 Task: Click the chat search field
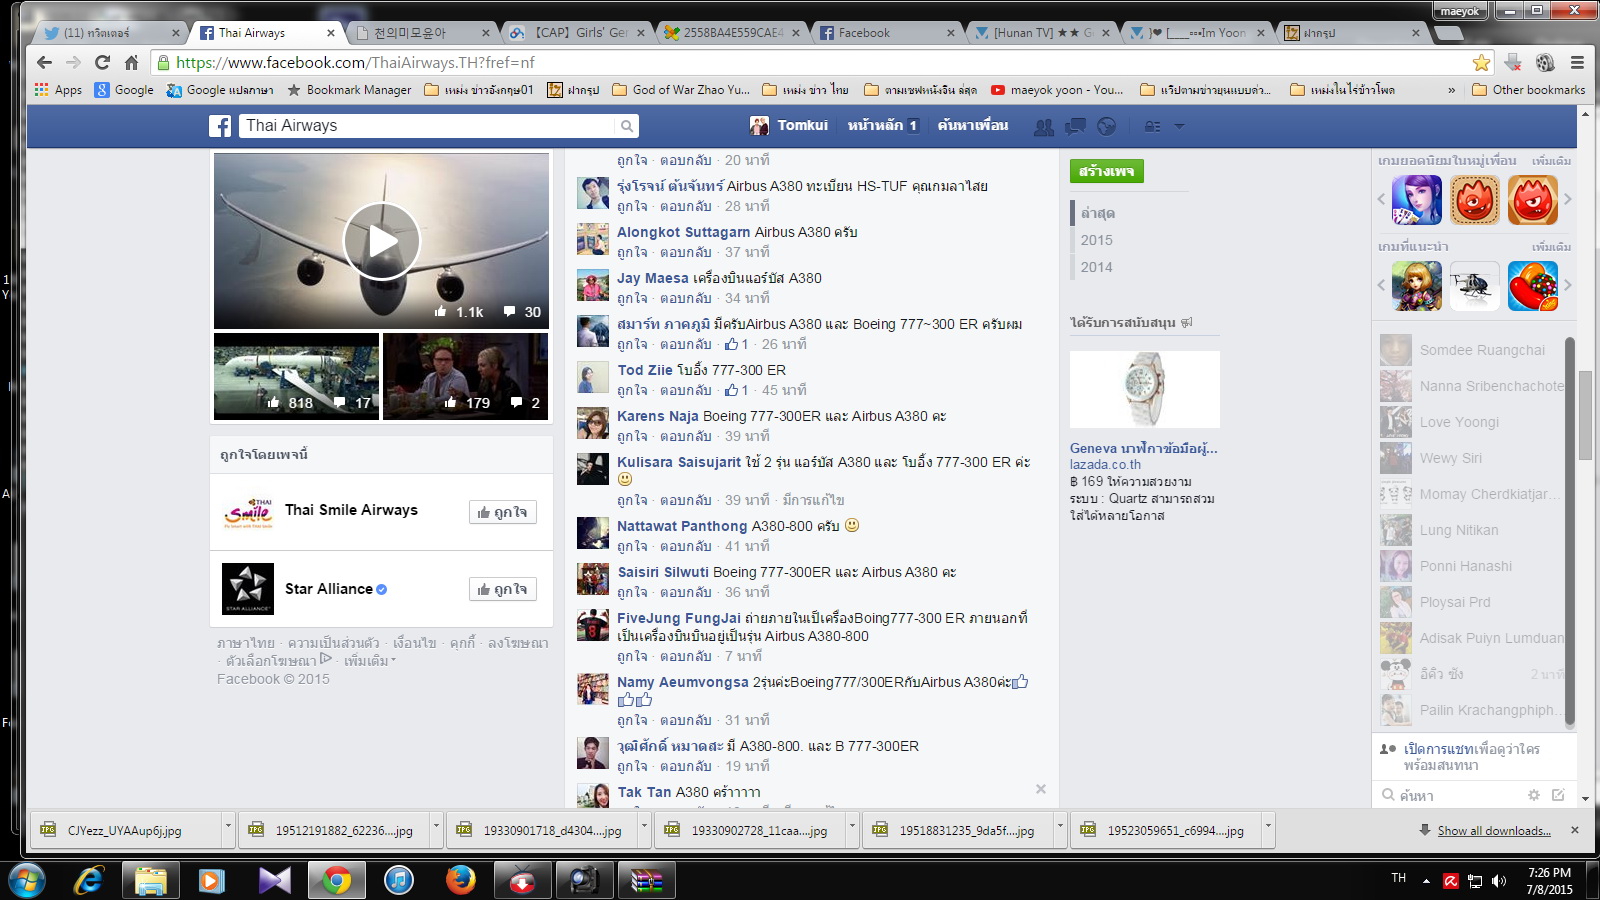[1450, 795]
